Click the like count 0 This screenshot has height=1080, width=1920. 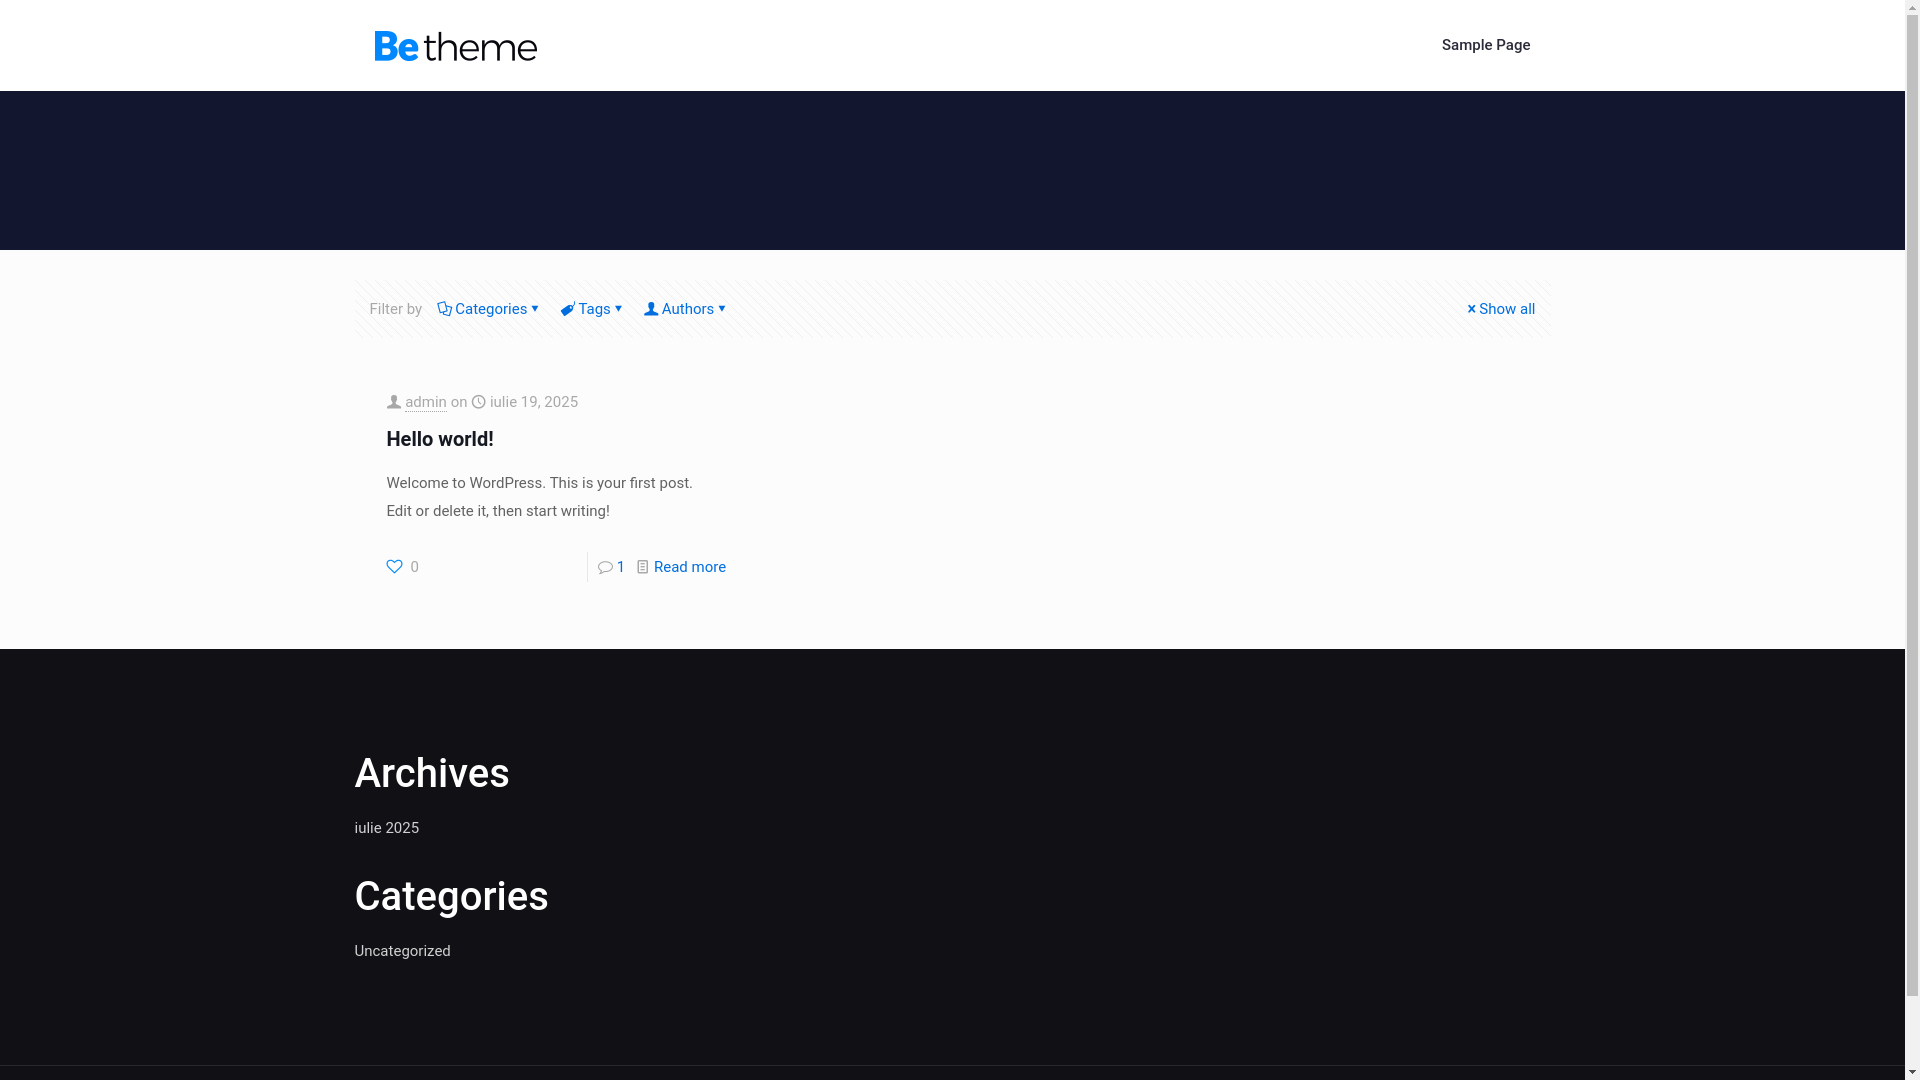[x=414, y=567]
